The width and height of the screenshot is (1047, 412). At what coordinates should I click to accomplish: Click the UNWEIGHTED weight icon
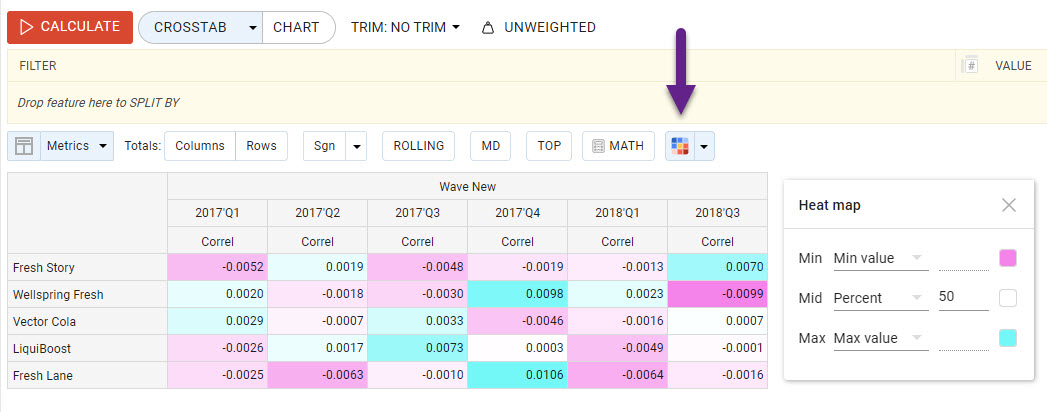tap(488, 28)
